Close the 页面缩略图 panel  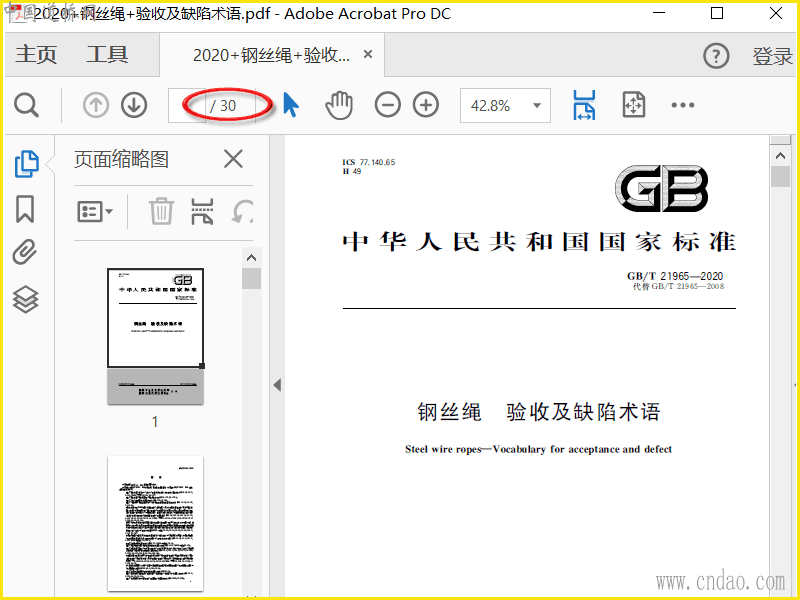click(x=233, y=159)
